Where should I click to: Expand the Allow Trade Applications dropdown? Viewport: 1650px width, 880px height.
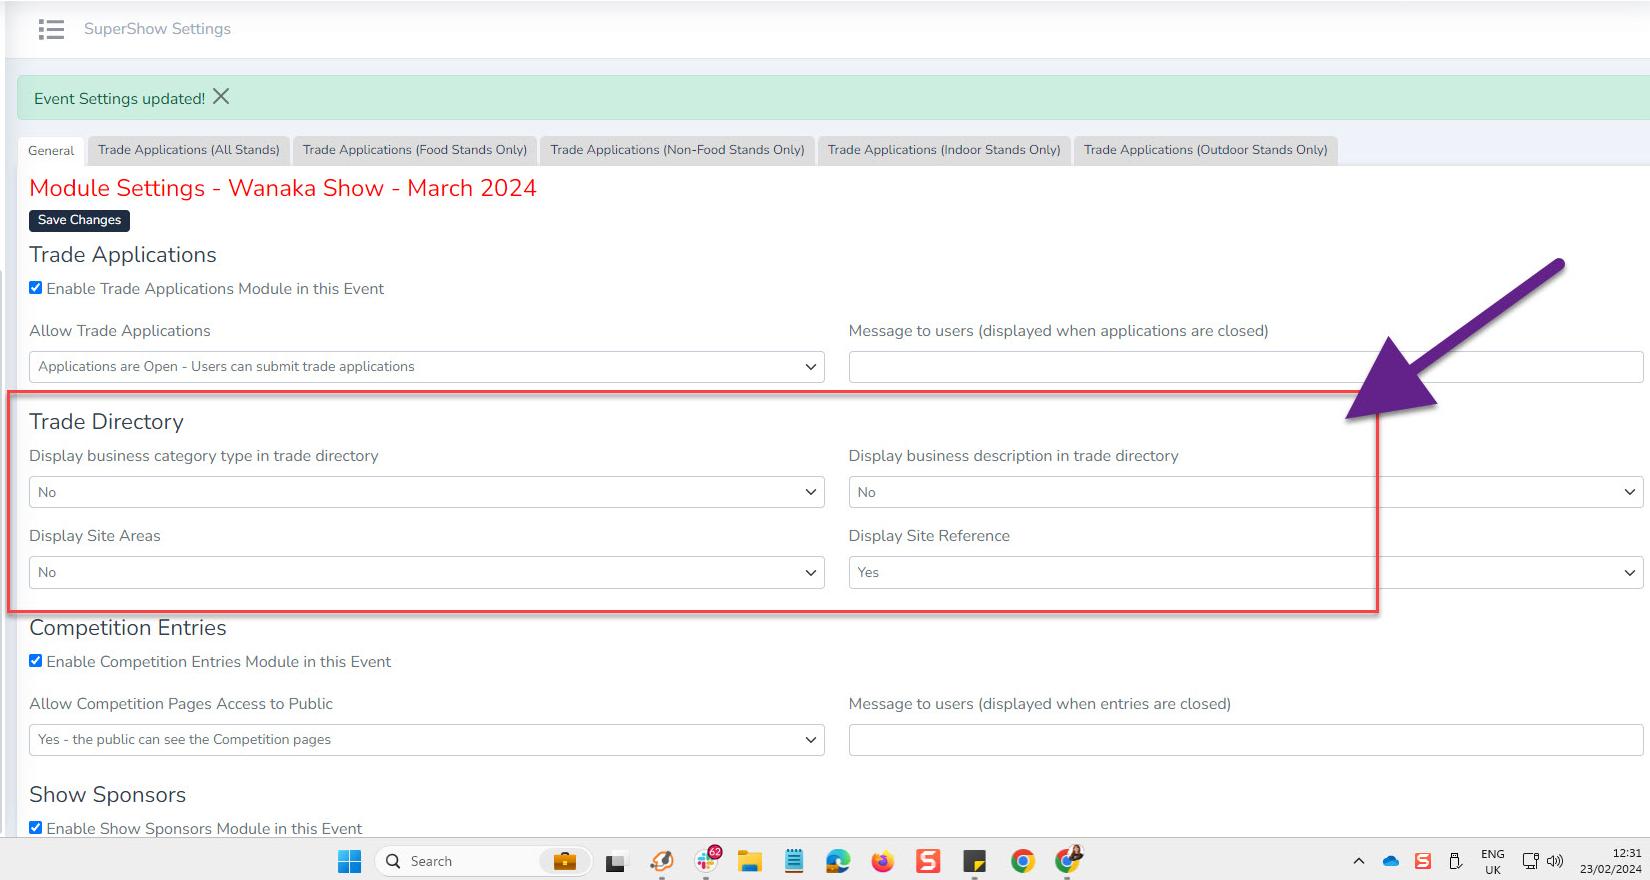[426, 367]
